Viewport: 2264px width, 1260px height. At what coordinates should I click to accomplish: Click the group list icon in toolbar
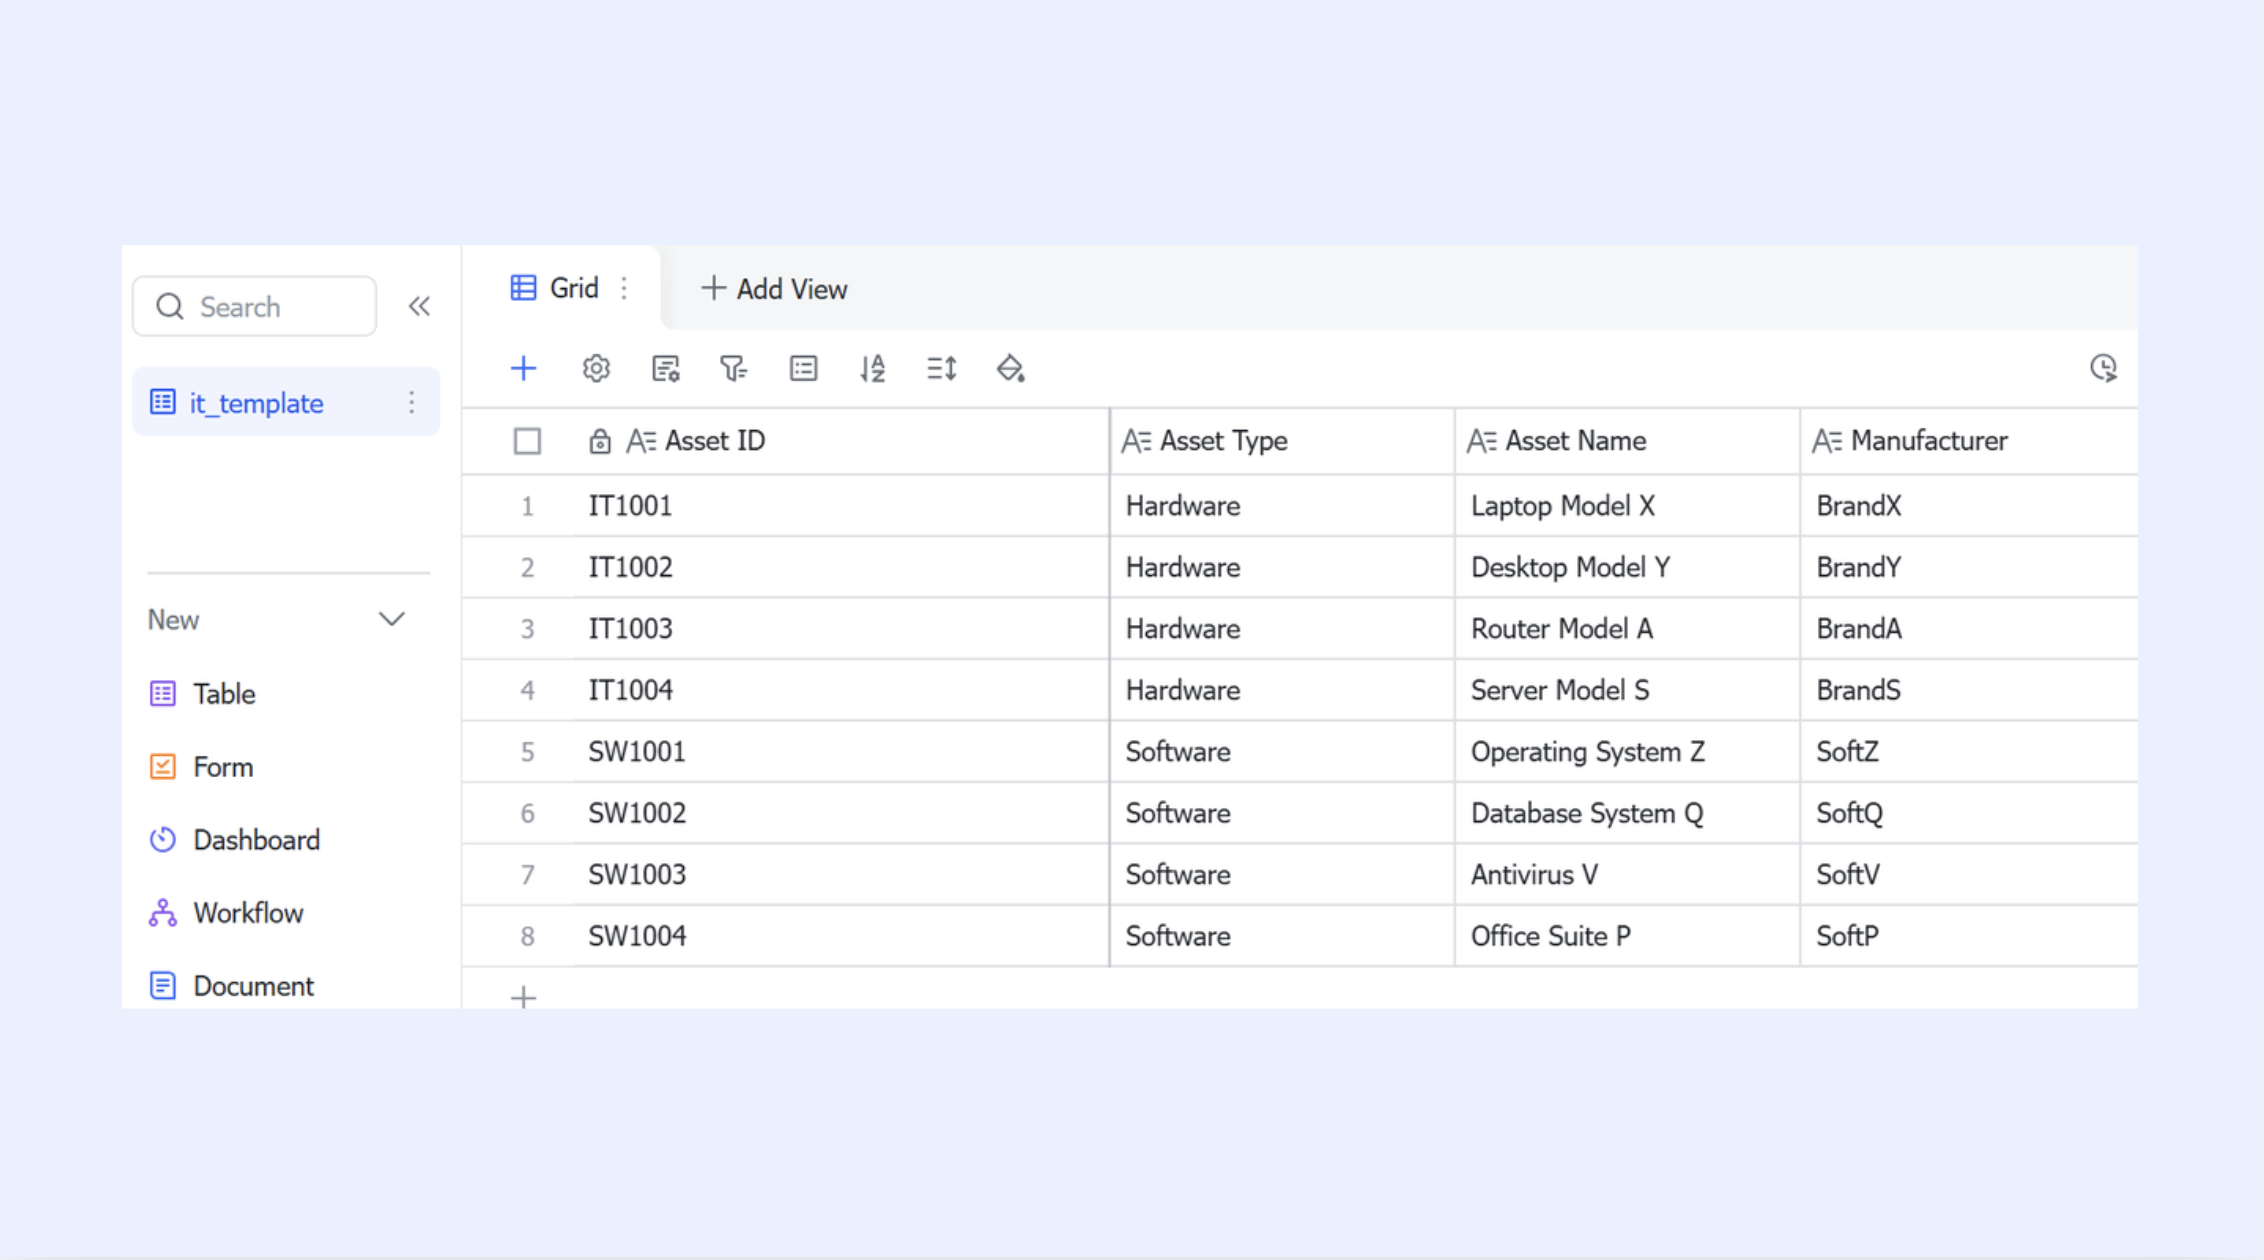[x=803, y=369]
